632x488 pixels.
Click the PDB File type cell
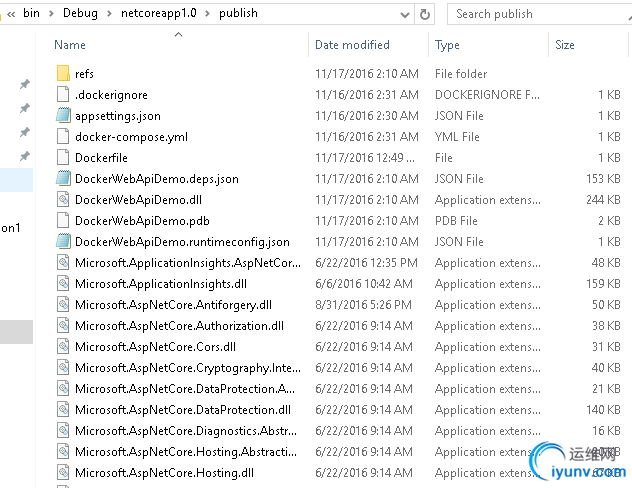[456, 220]
